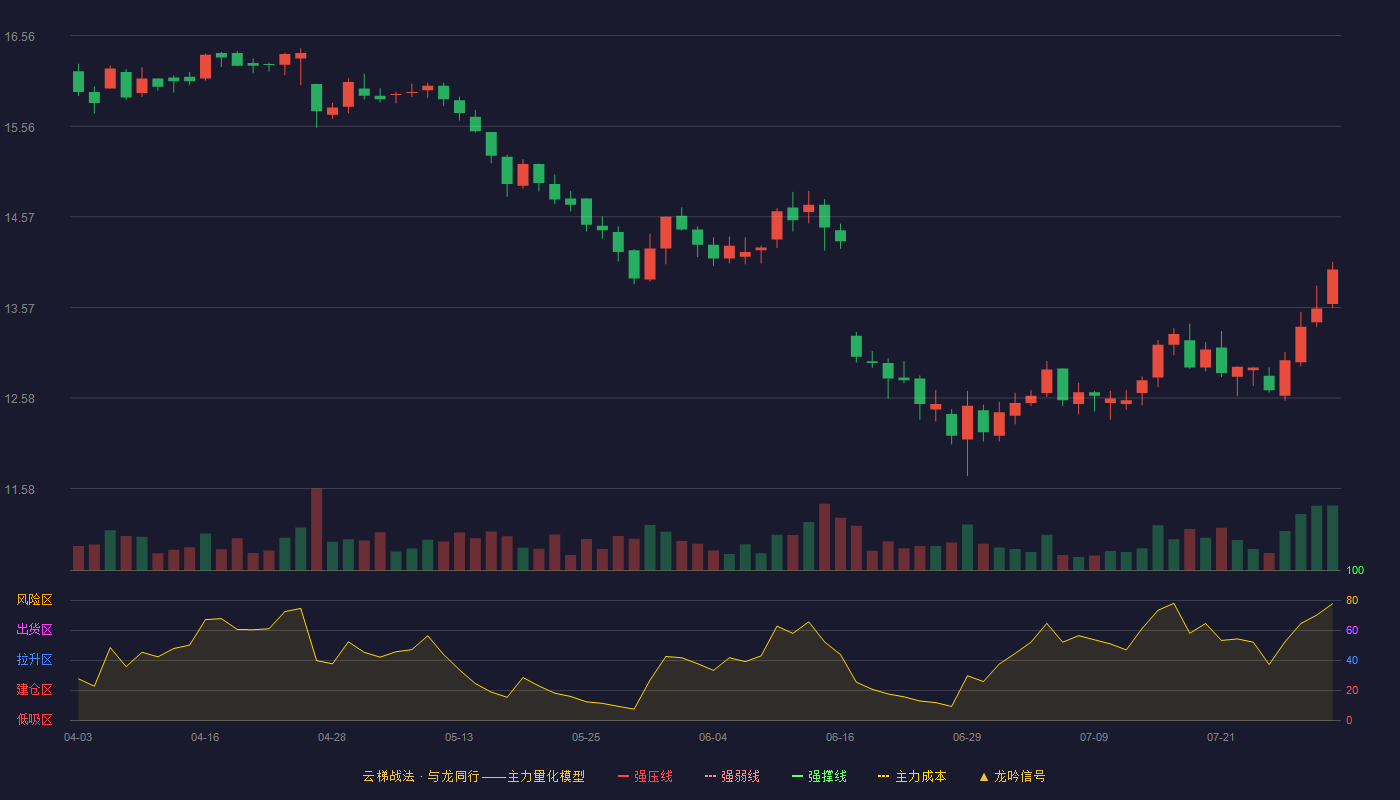Screen dimensions: 1400x800
Task: Click the 16.56 price axis label
Action: pyautogui.click(x=20, y=37)
